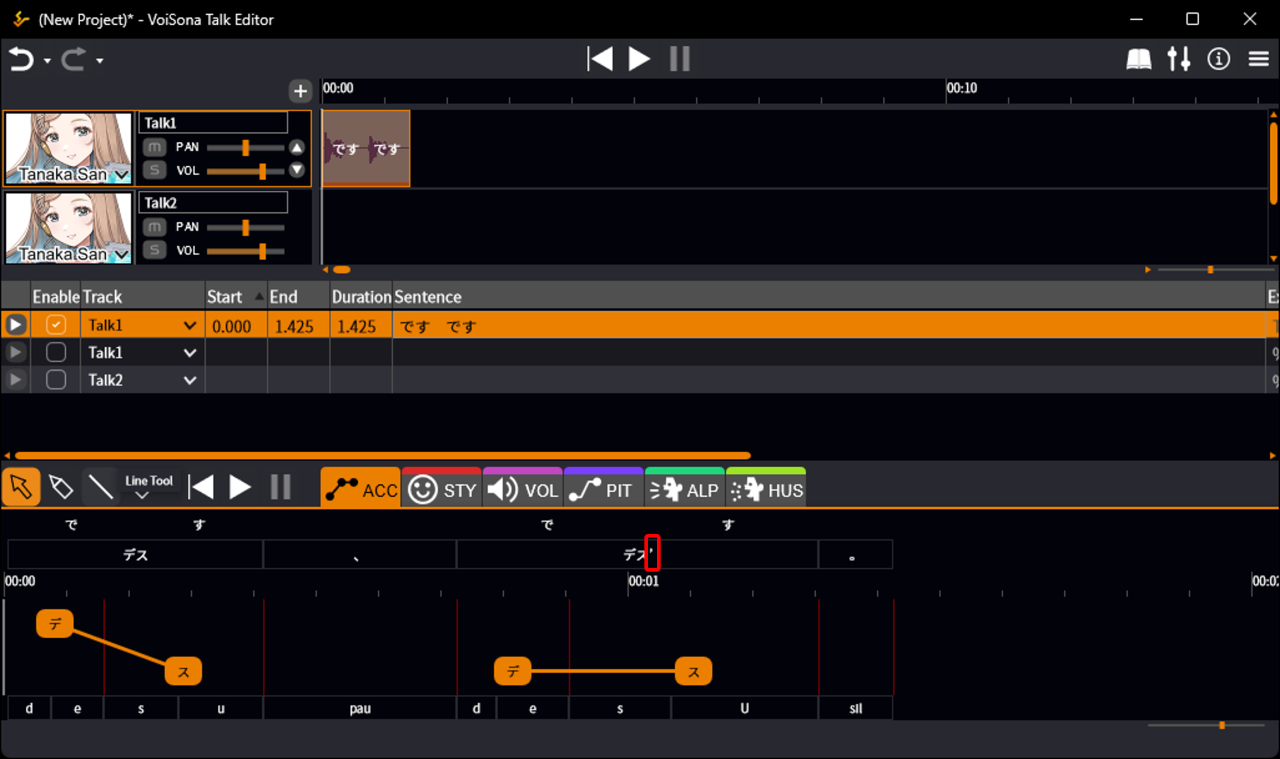The height and width of the screenshot is (759, 1280).
Task: Open the hamburger main menu
Action: tap(1259, 60)
